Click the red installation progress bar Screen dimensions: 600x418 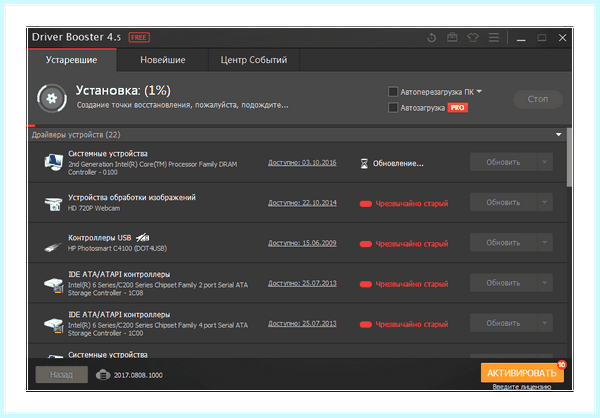tap(31, 126)
